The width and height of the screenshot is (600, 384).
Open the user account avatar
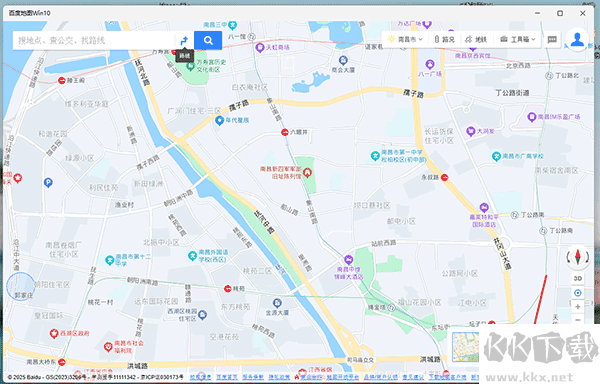(x=577, y=39)
